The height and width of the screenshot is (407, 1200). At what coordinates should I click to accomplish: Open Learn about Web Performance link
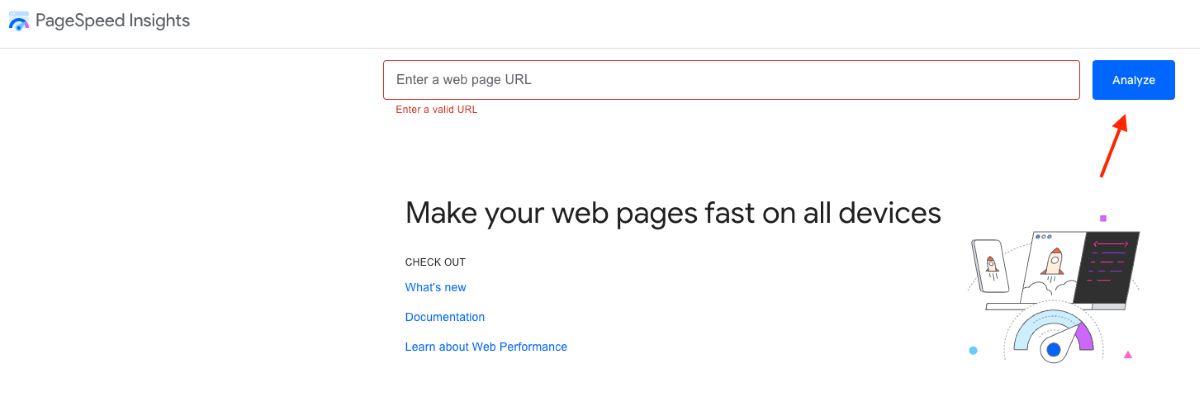point(486,347)
